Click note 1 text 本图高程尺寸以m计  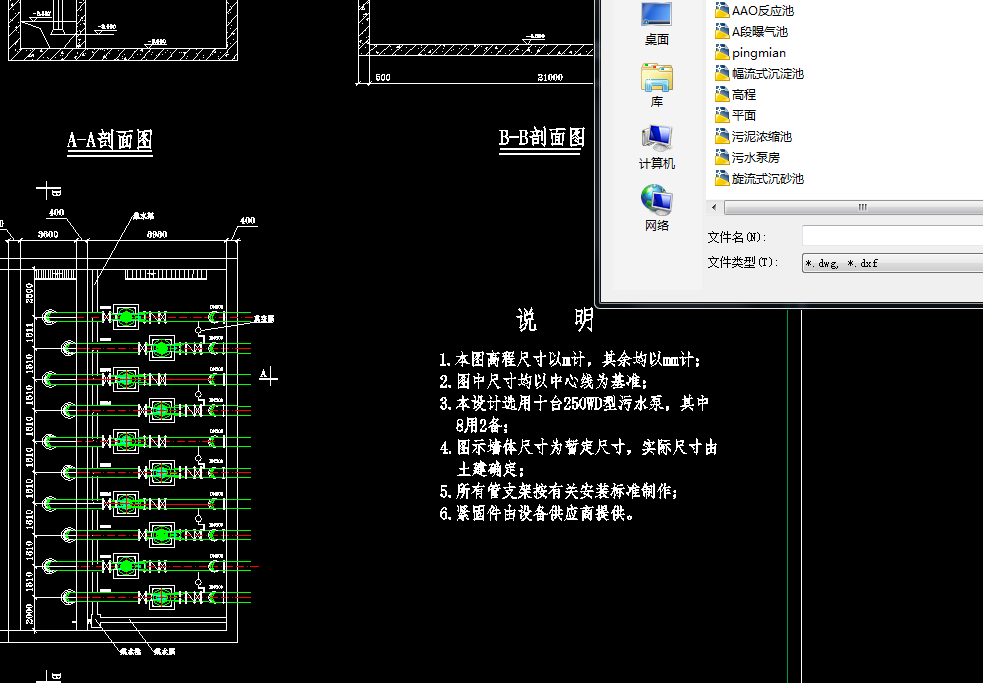click(570, 359)
